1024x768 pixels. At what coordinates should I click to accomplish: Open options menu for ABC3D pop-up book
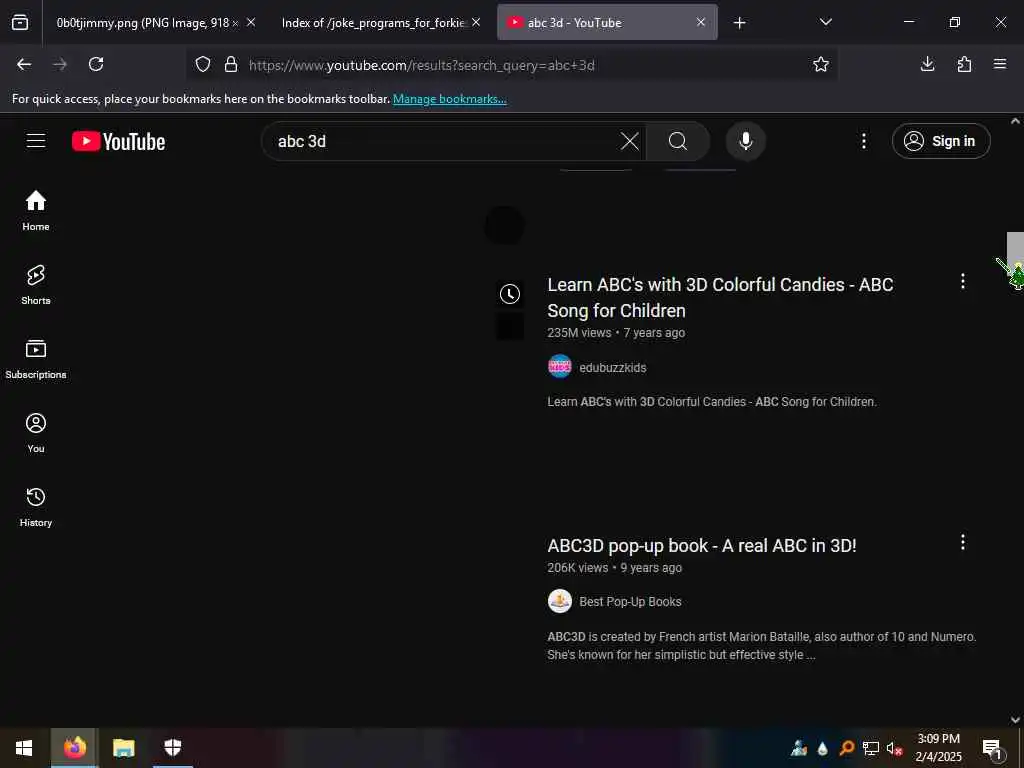[x=963, y=542]
